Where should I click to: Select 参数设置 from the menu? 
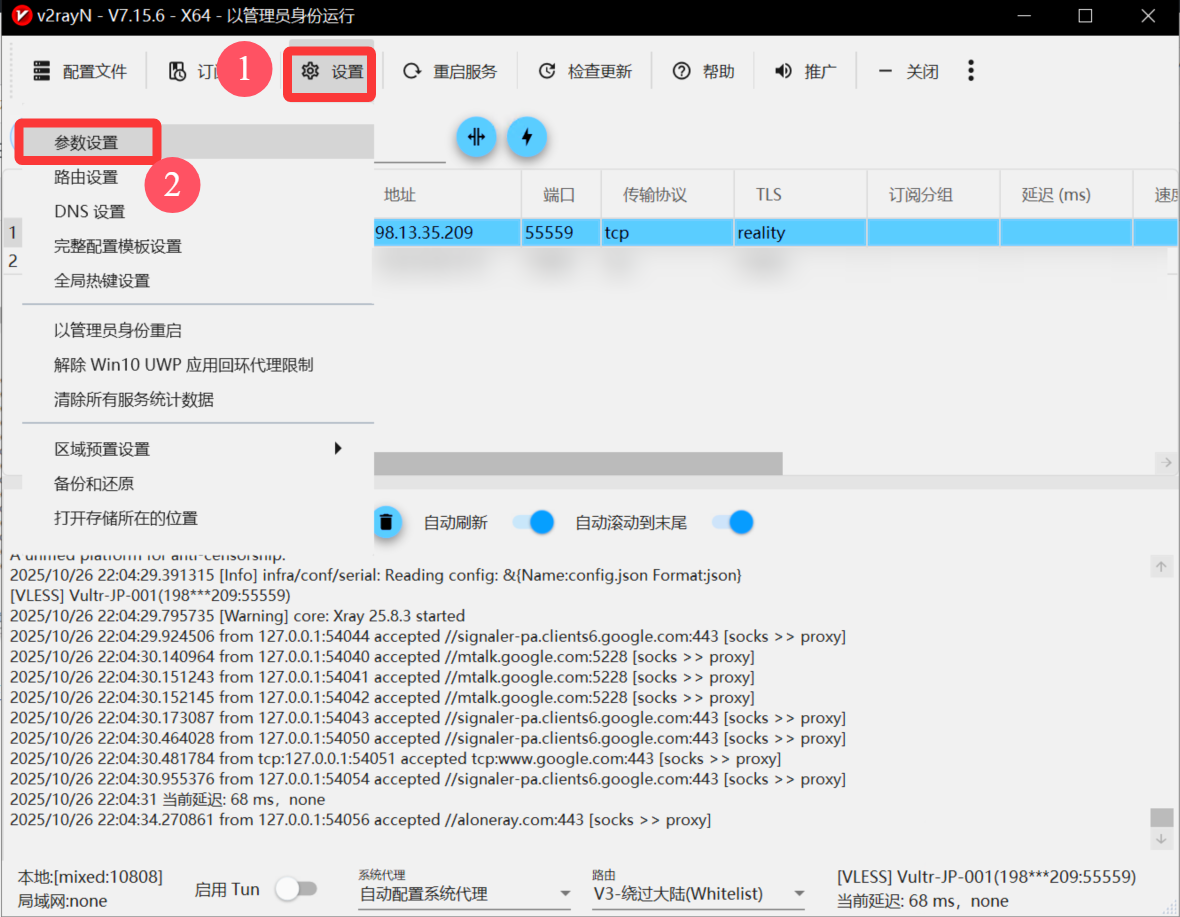pyautogui.click(x=87, y=143)
